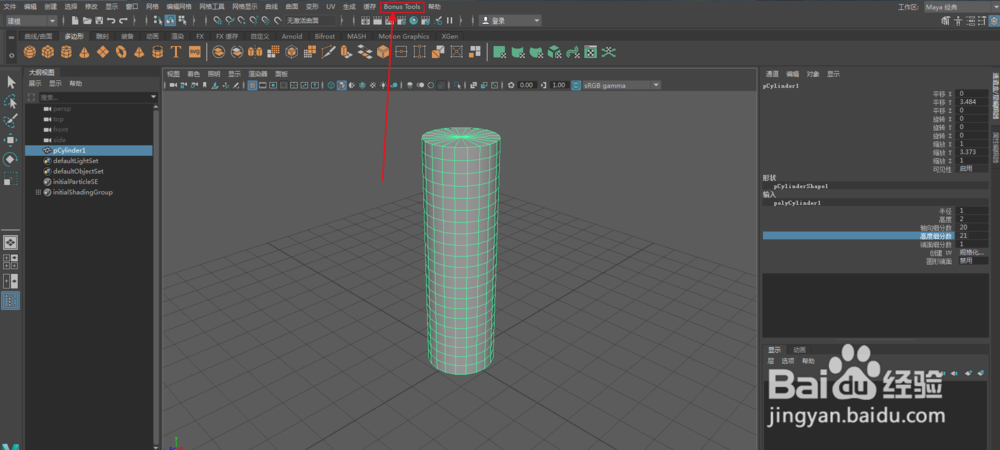Click the pen-shaped multi-cut shelf icon
Image resolution: width=1000 pixels, height=450 pixels.
click(x=328, y=52)
